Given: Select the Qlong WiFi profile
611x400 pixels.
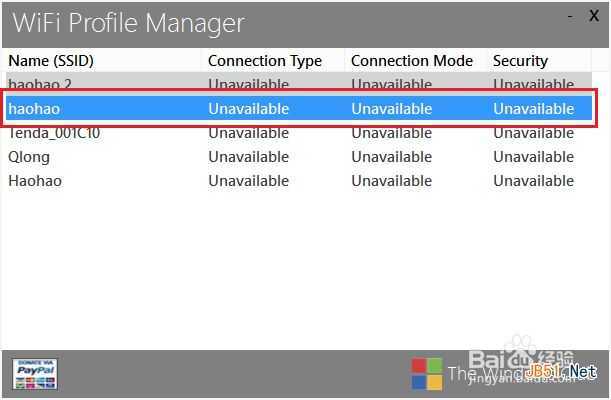Looking at the screenshot, I should coord(29,157).
